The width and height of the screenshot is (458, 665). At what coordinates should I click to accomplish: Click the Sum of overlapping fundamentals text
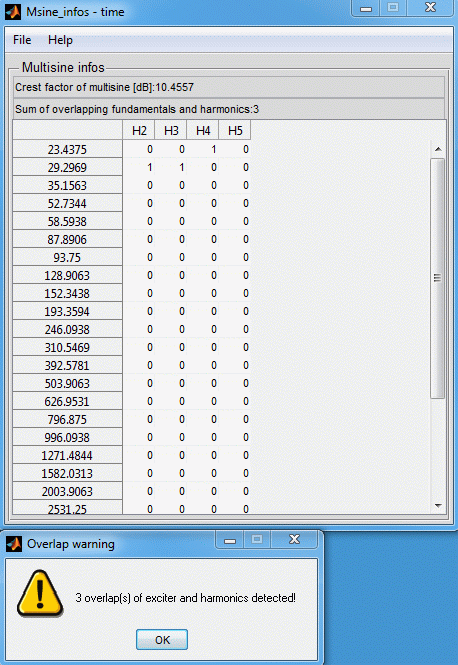click(x=137, y=109)
